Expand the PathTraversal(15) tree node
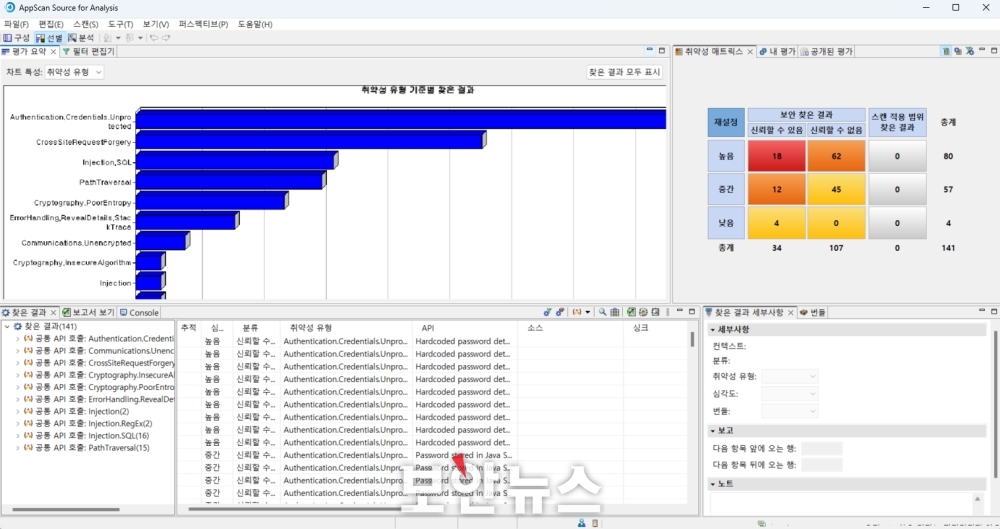This screenshot has height=529, width=1000. (17, 448)
